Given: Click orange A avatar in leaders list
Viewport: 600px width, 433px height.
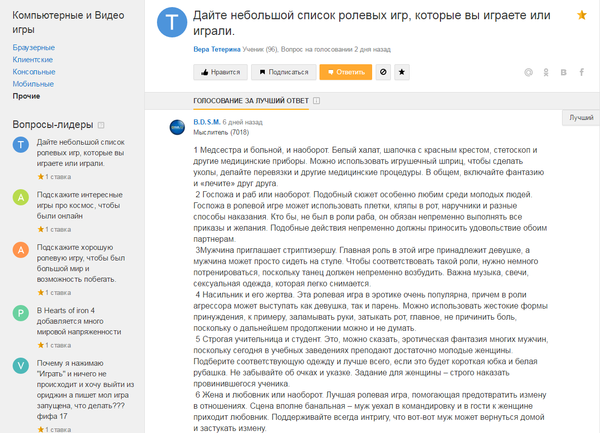Looking at the screenshot, I should click(x=21, y=250).
